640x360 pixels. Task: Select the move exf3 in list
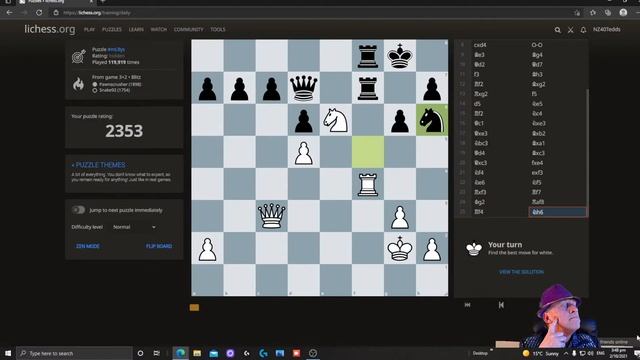[537, 173]
